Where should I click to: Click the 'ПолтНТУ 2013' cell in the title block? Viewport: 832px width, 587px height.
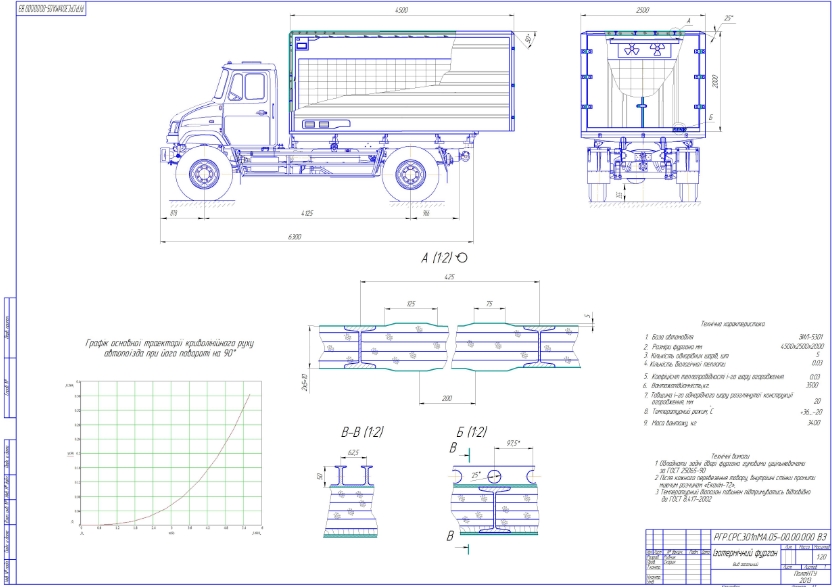click(805, 577)
